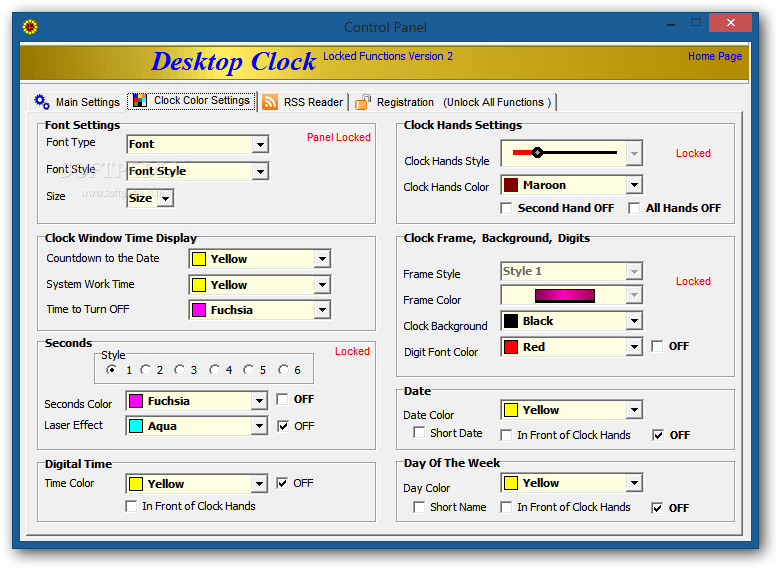Click the black Clock Background swatch

tap(511, 321)
